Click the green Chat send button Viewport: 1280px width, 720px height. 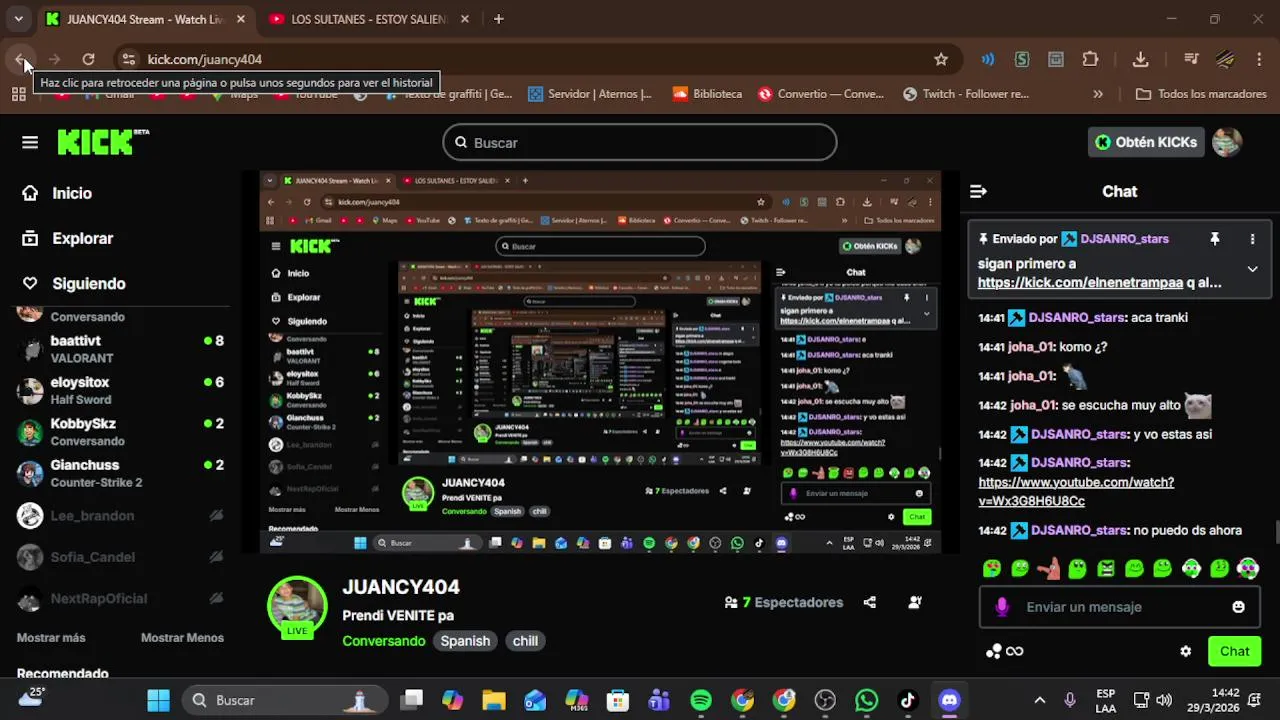click(1234, 651)
